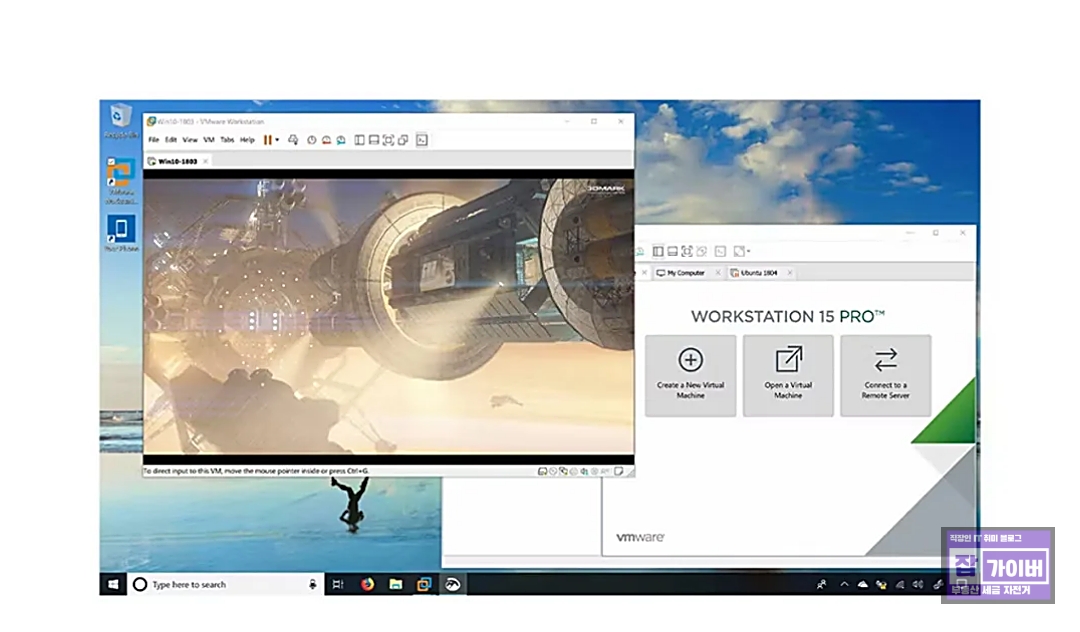Show console view icon in Workstation 15 window
Screen dimensions: 1080x632
720,251
